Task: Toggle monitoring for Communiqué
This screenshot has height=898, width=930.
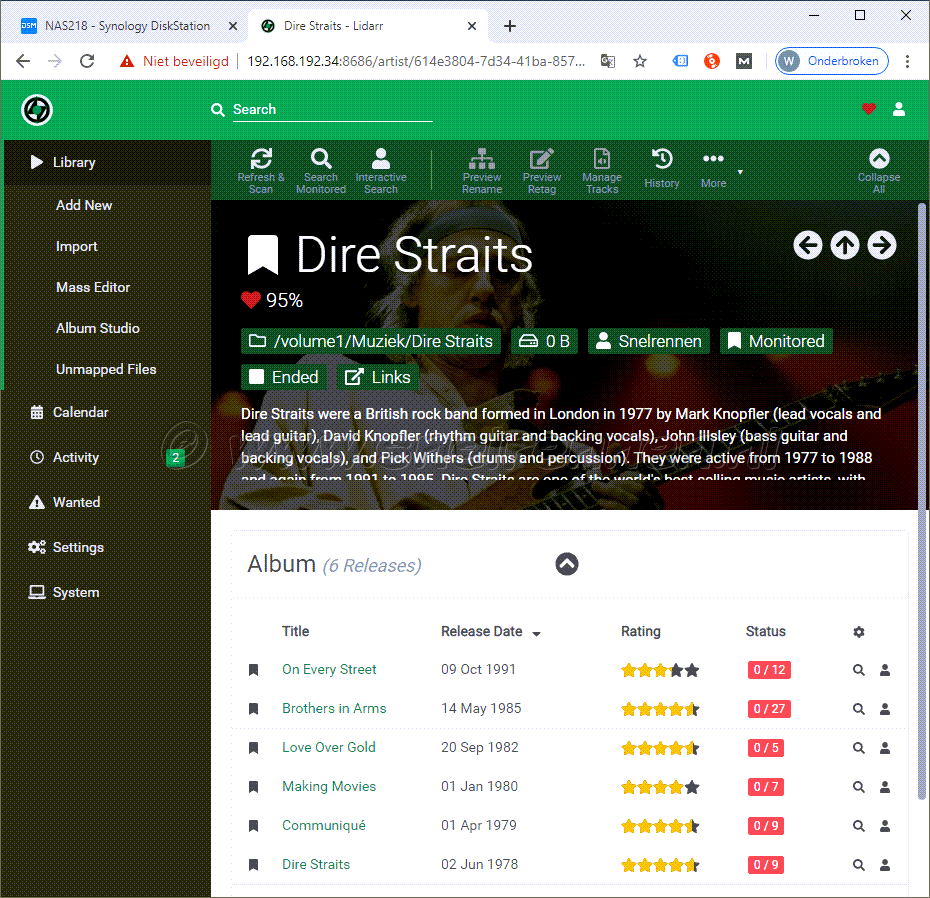Action: tap(253, 826)
